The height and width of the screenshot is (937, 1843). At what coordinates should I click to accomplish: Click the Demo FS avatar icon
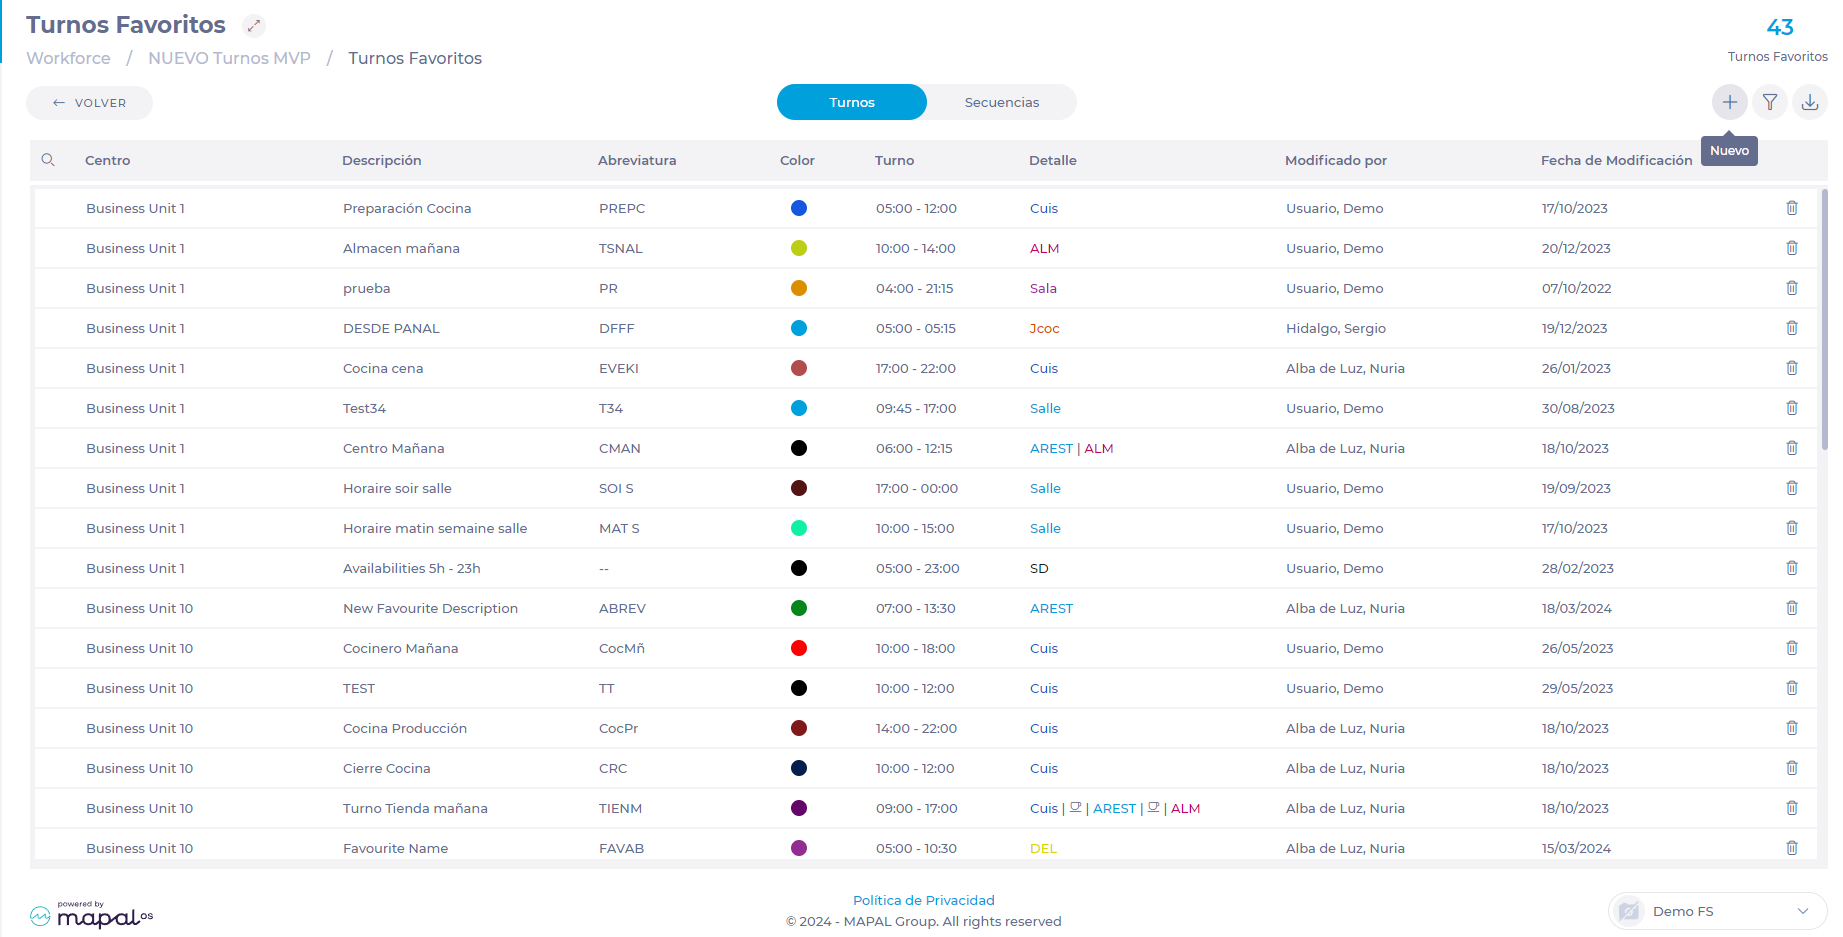[x=1630, y=911]
